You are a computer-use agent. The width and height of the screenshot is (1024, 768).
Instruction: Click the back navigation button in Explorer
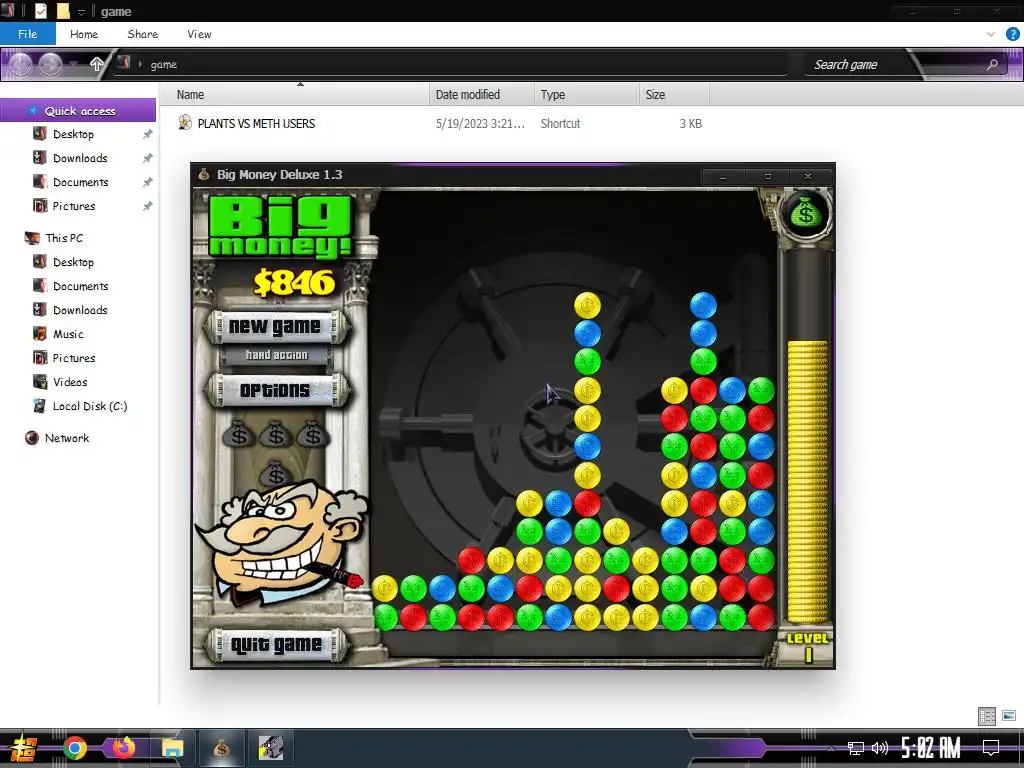(x=20, y=64)
